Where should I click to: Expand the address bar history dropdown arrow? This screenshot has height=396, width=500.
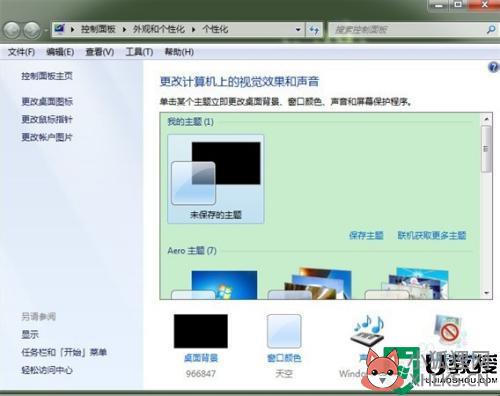pos(298,30)
